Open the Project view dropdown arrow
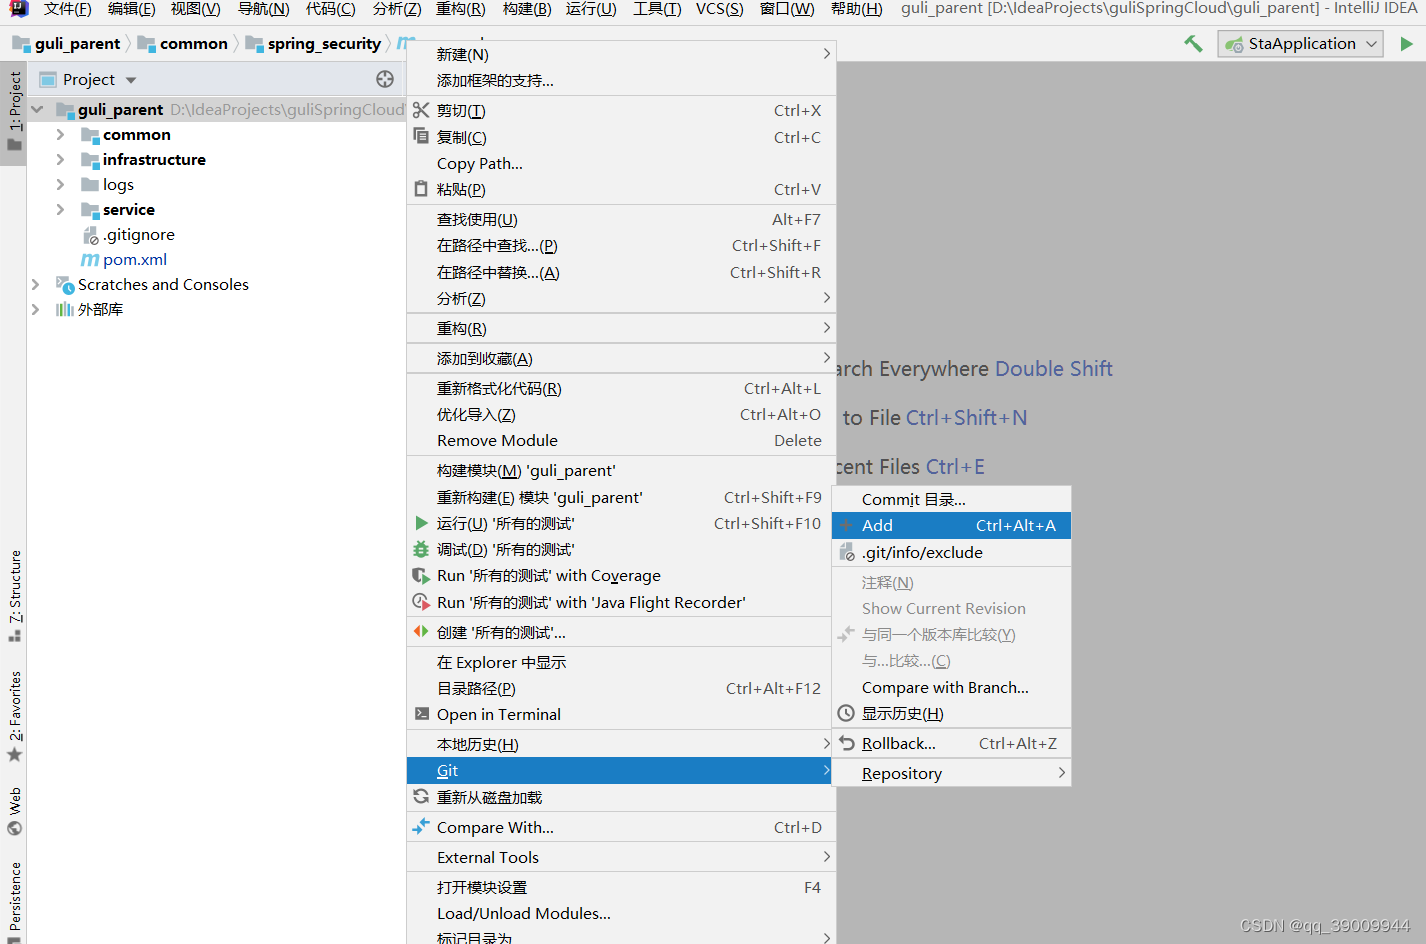 coord(131,80)
